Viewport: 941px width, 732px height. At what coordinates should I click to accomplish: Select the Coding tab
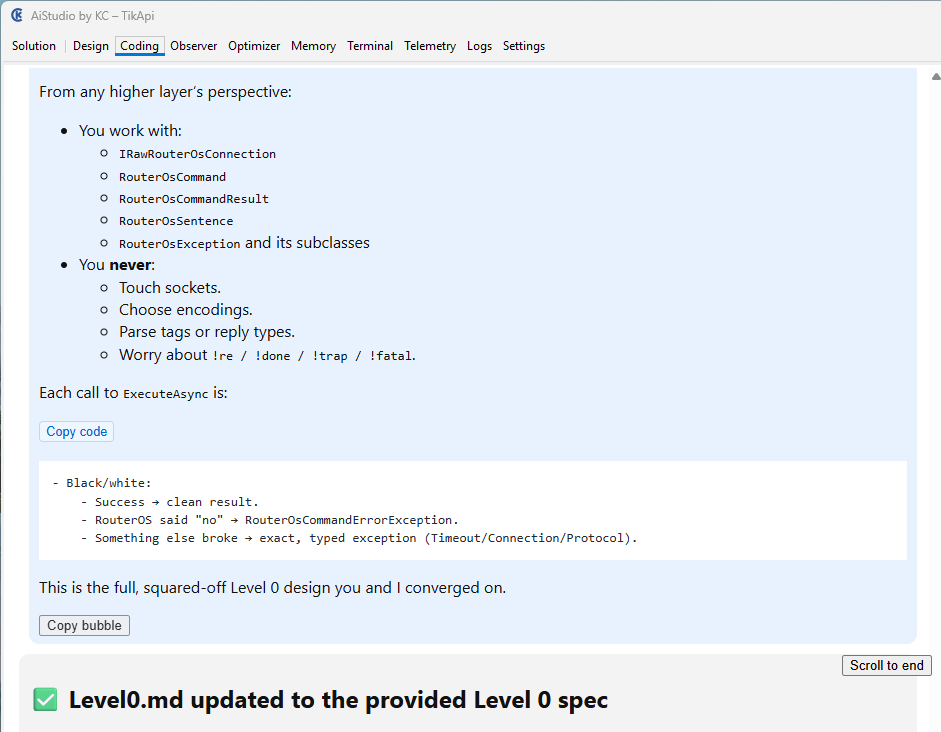pos(138,46)
